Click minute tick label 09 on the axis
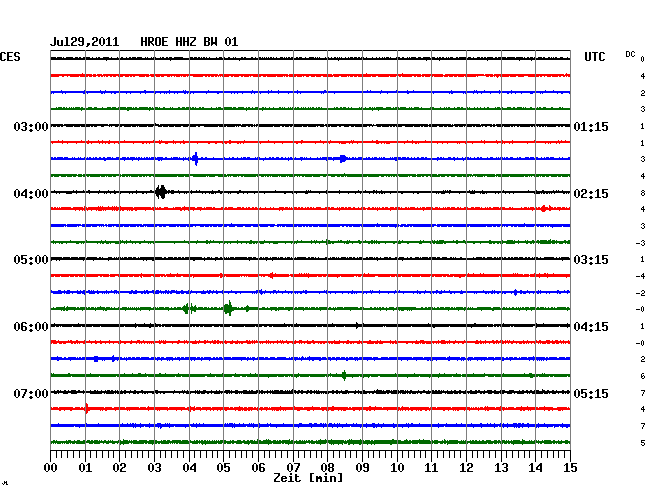This screenshot has width=650, height=494. click(x=362, y=468)
